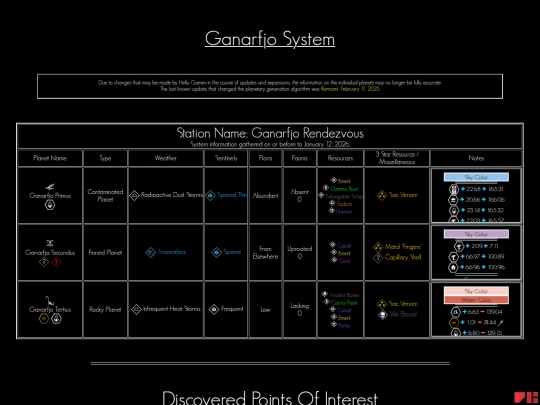
Task: Click the Notes column header
Action: point(476,158)
